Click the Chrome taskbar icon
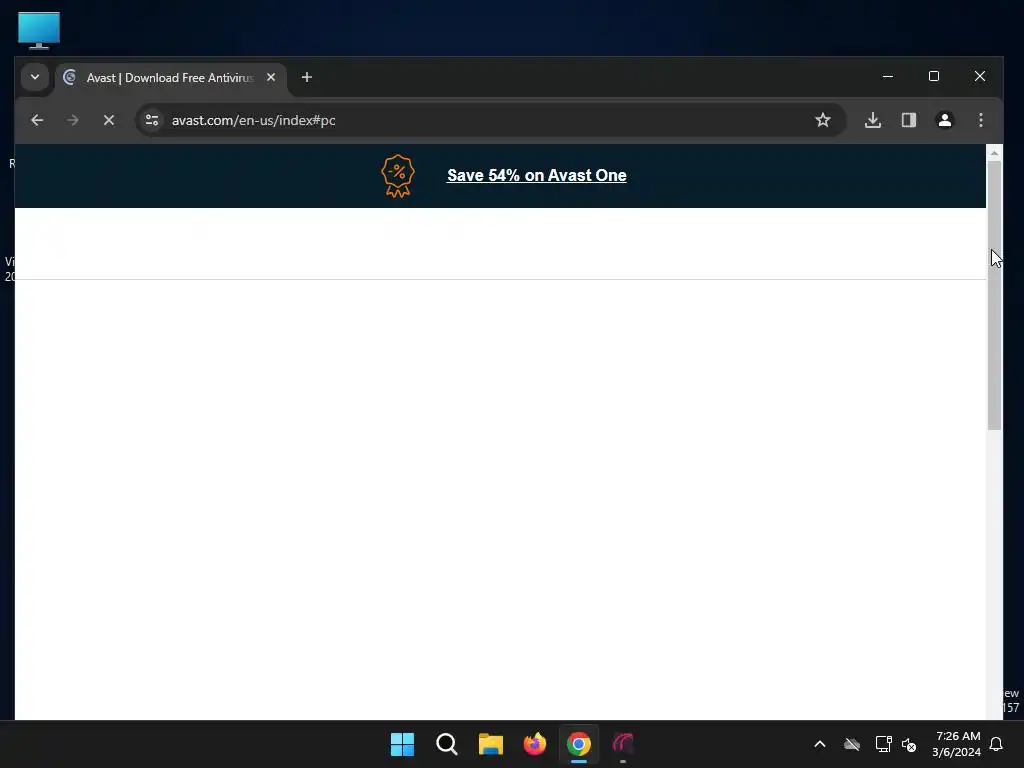The height and width of the screenshot is (768, 1024). (579, 744)
